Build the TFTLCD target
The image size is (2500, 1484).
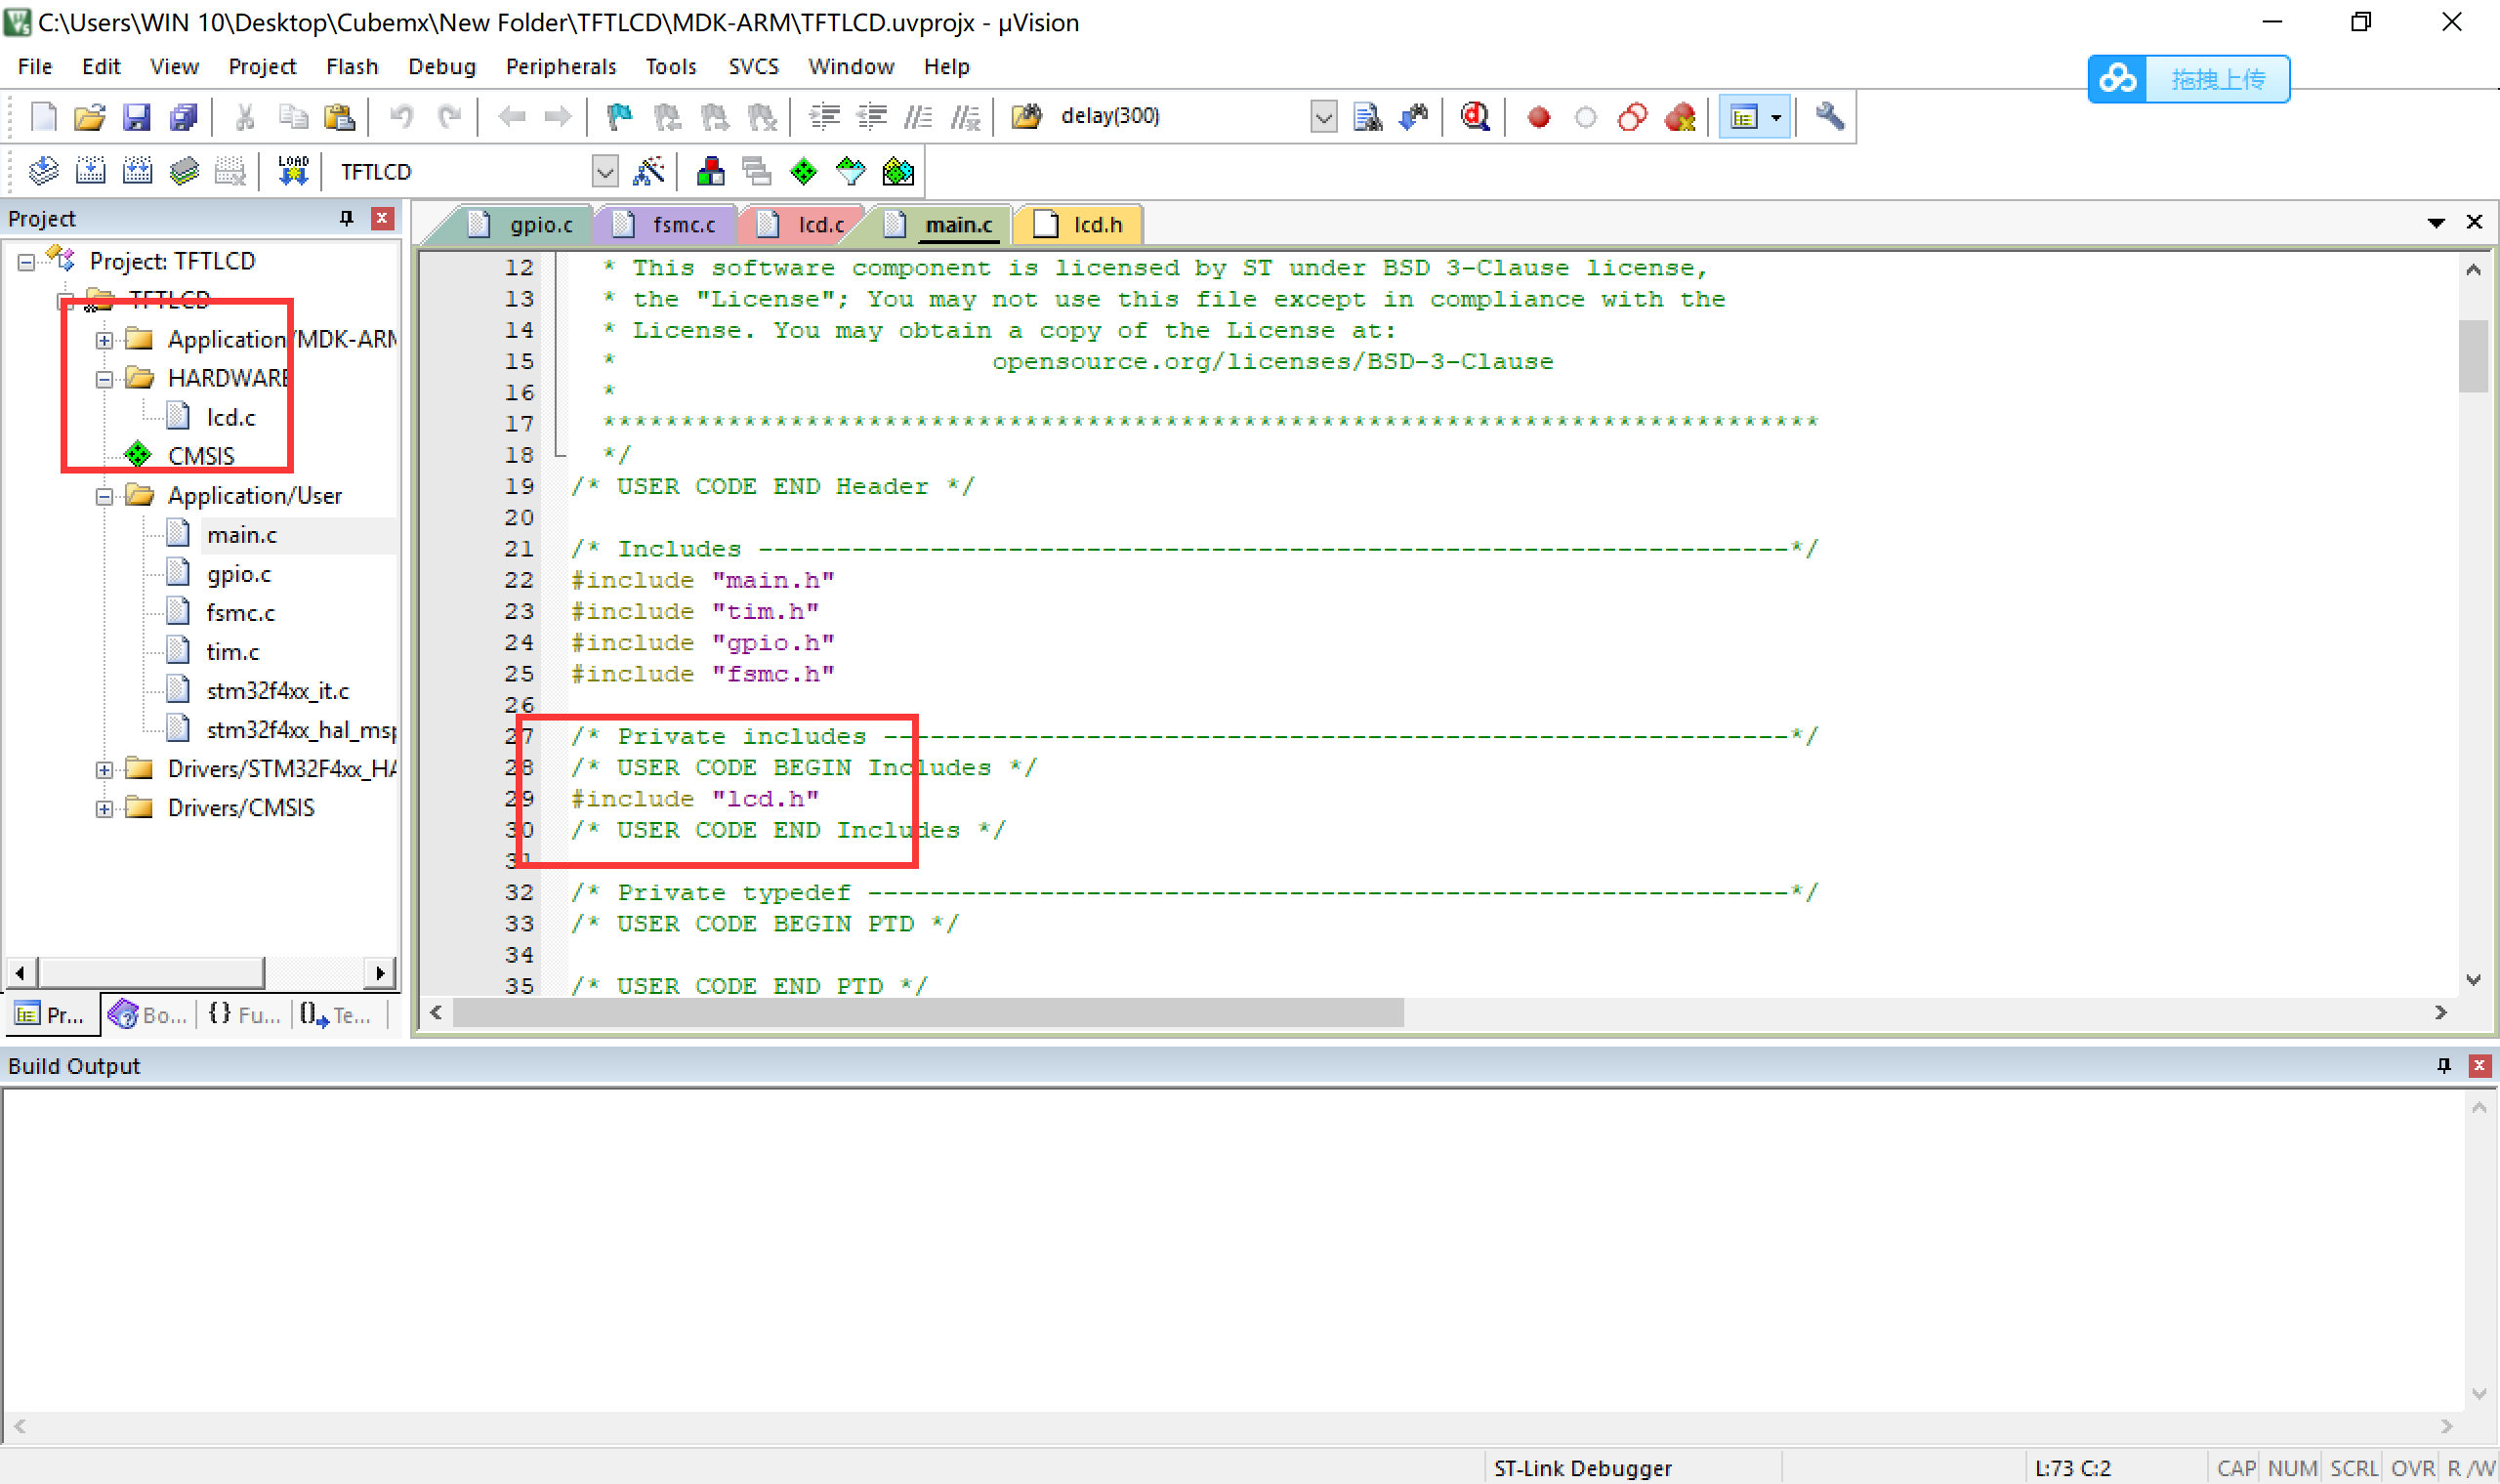[x=92, y=170]
